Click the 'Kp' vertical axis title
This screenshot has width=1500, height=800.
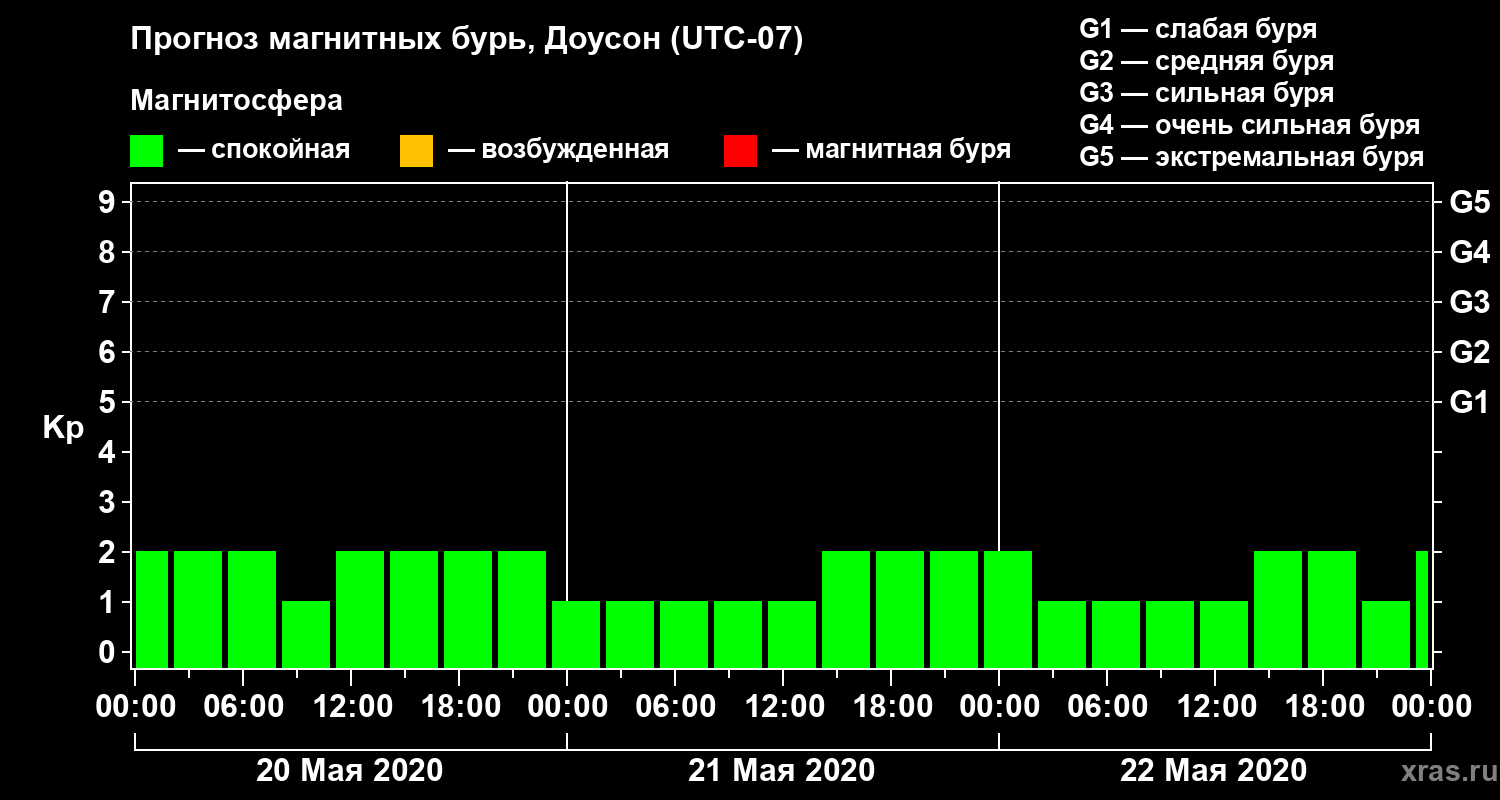coord(63,428)
